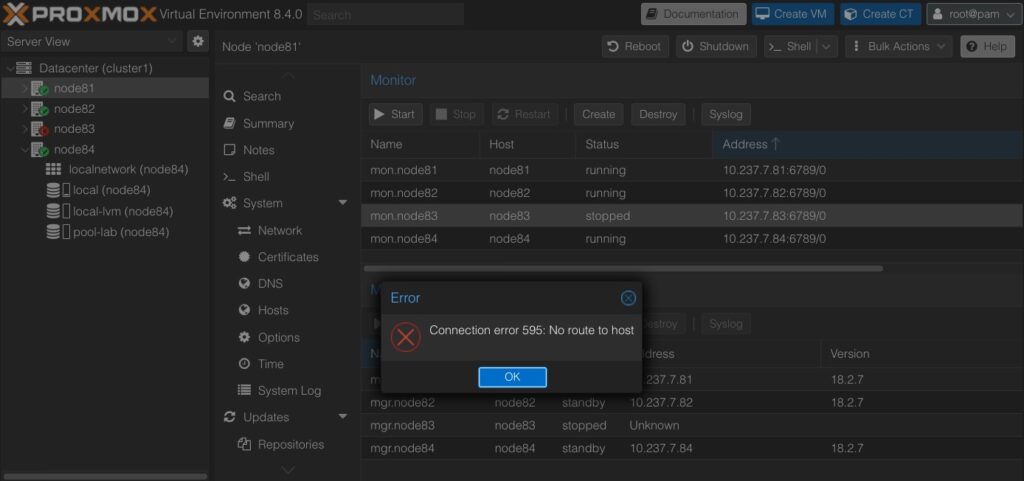Open the node Shell button
The image size is (1024, 481).
(x=790, y=46)
